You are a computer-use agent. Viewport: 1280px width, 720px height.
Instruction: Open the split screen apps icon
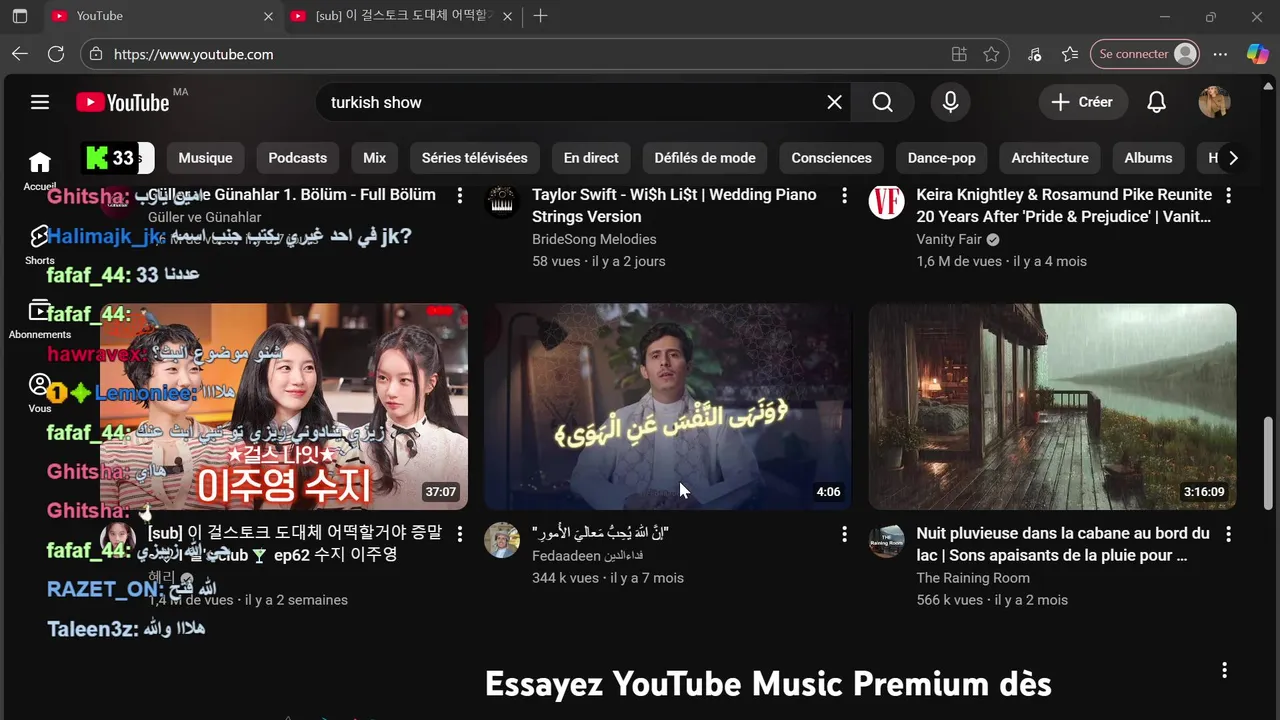(959, 54)
